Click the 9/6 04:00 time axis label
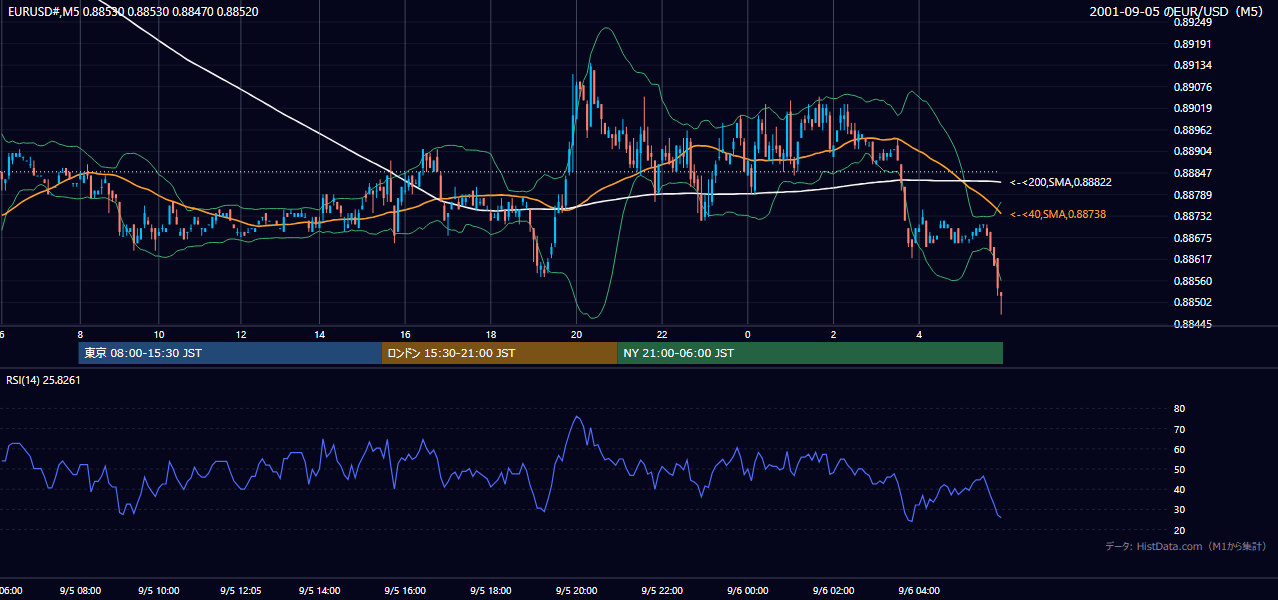The width and height of the screenshot is (1278, 600). tap(919, 590)
